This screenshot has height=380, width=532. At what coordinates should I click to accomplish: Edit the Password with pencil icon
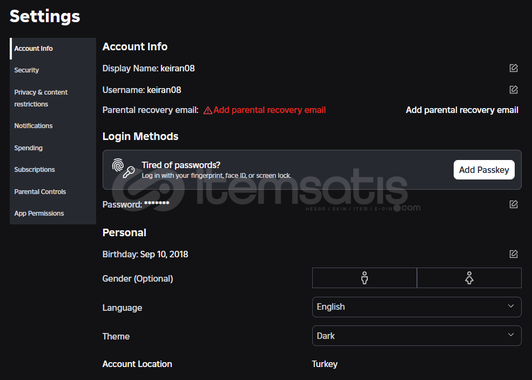tap(513, 204)
